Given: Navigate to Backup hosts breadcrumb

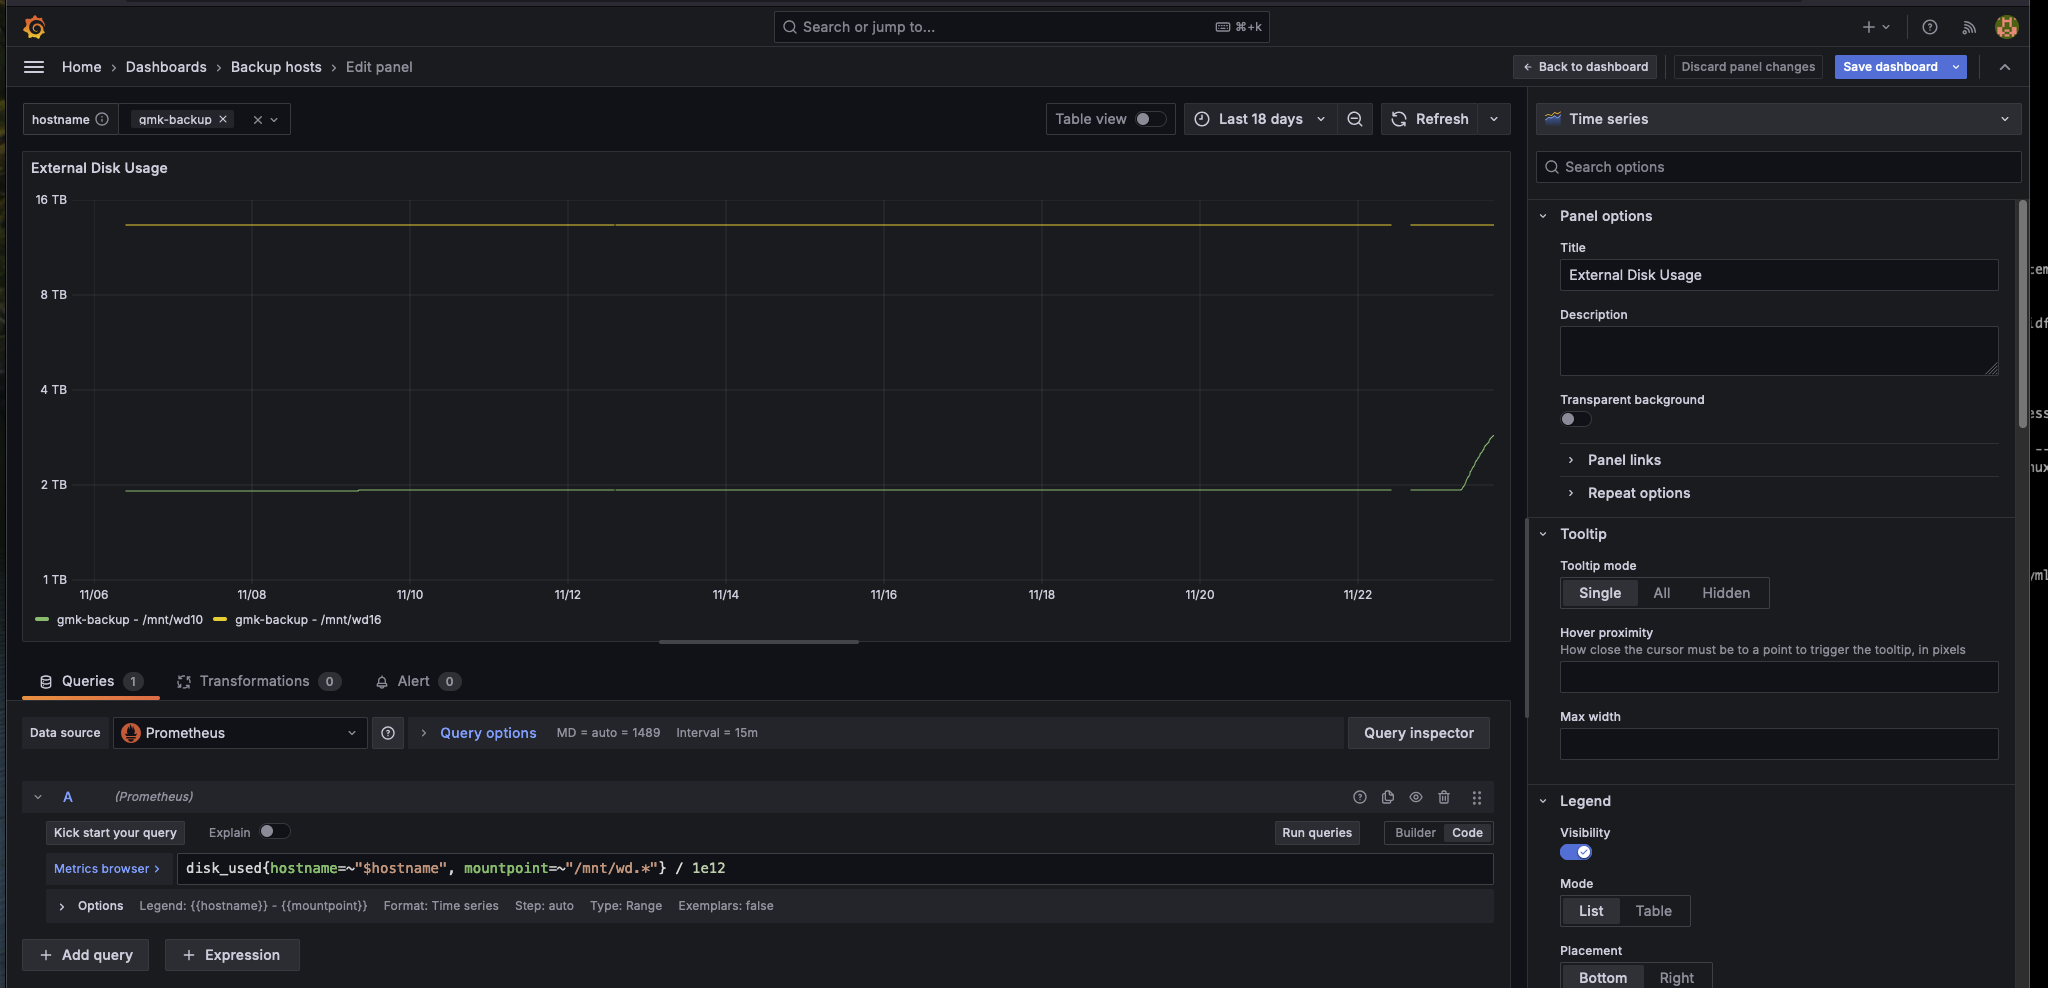Looking at the screenshot, I should tap(276, 67).
